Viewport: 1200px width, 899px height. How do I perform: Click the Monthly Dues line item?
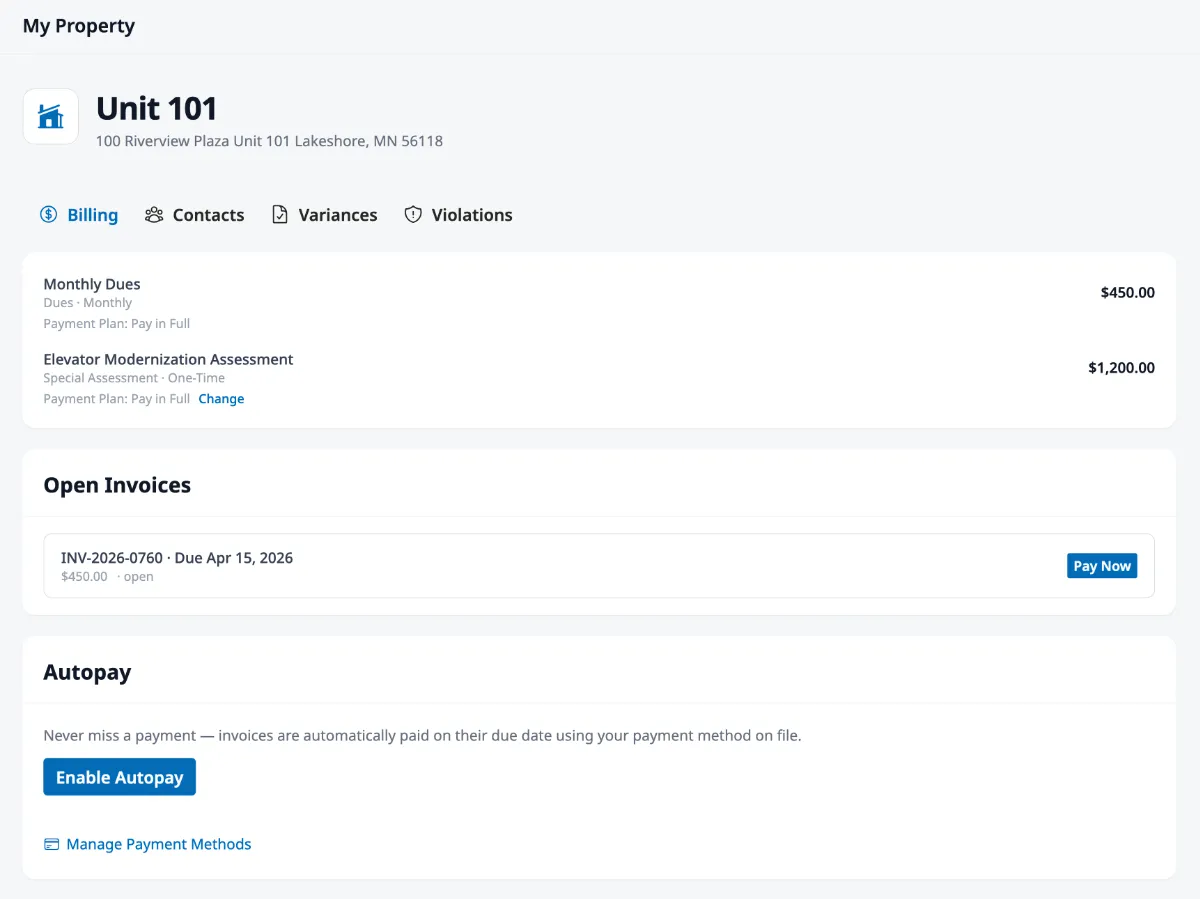[x=91, y=283]
